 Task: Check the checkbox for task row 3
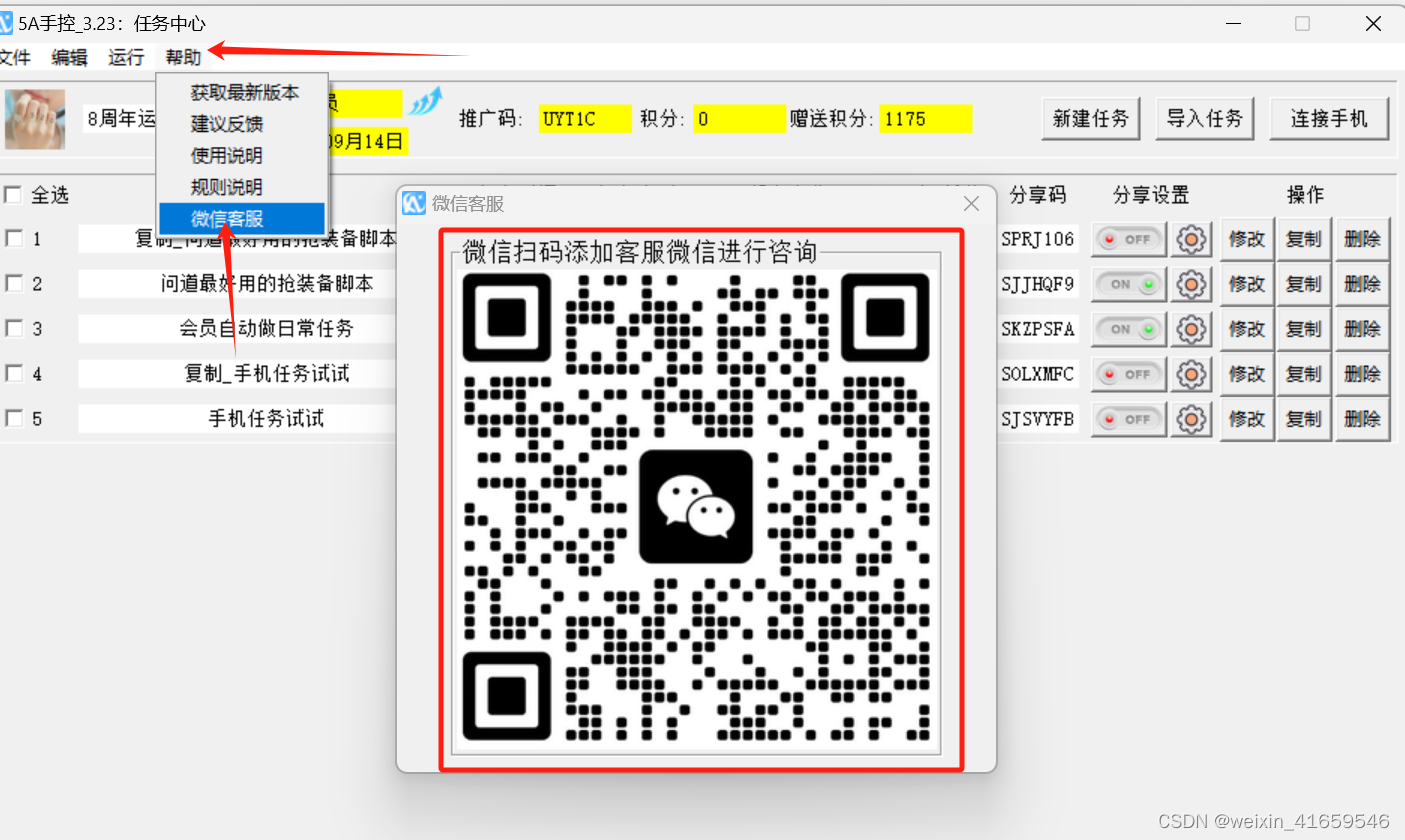(x=13, y=329)
